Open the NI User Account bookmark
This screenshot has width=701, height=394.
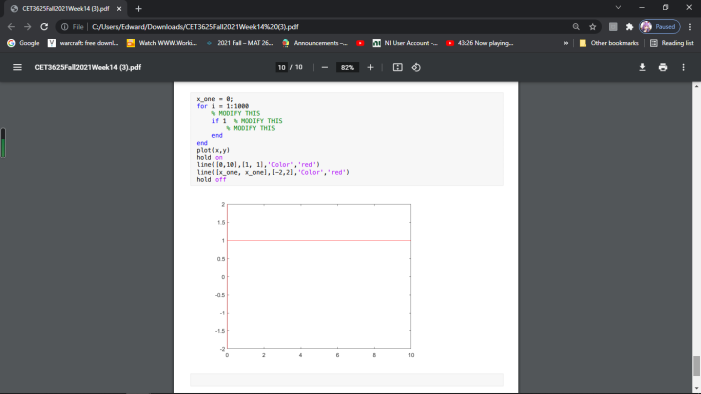pyautogui.click(x=405, y=43)
